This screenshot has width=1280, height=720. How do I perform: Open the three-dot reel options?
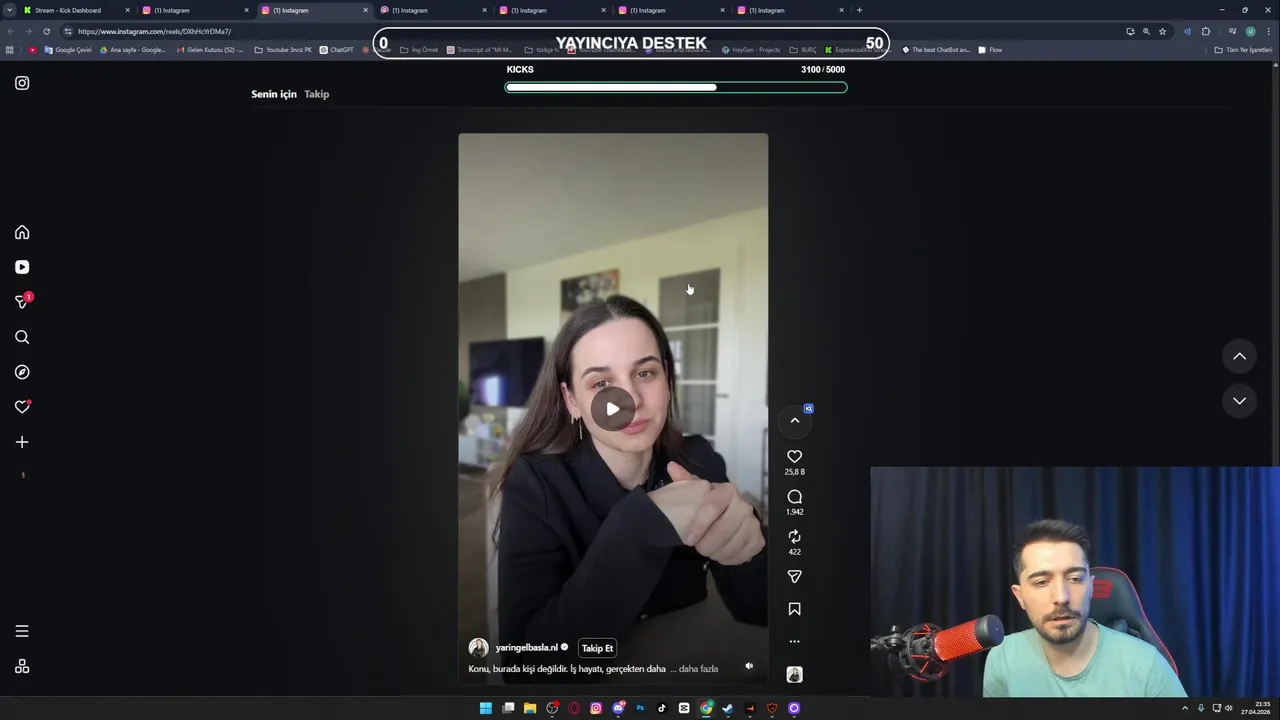pyautogui.click(x=794, y=642)
